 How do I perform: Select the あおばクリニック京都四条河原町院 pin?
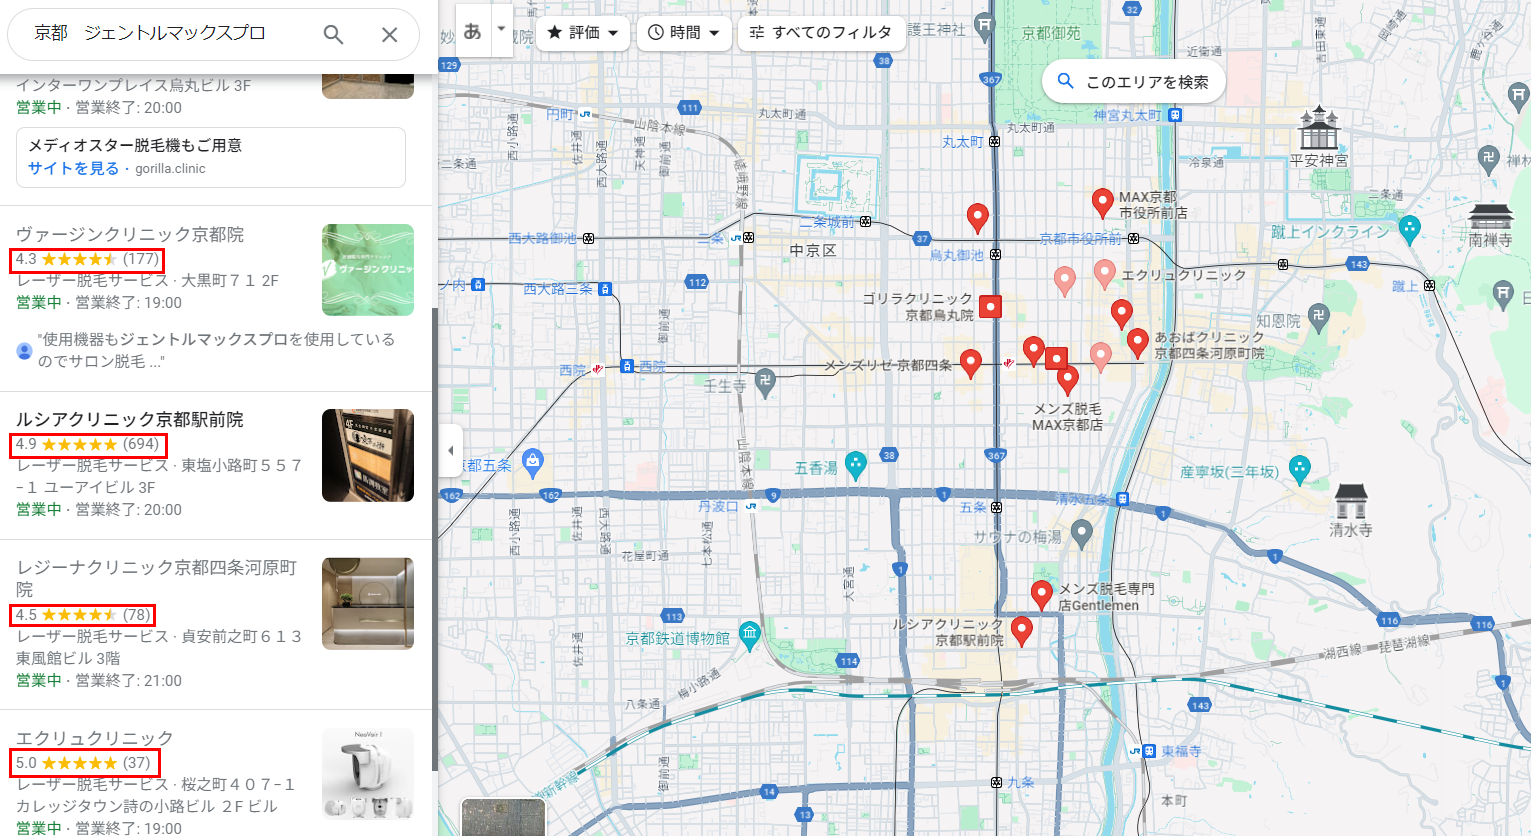pos(1137,343)
